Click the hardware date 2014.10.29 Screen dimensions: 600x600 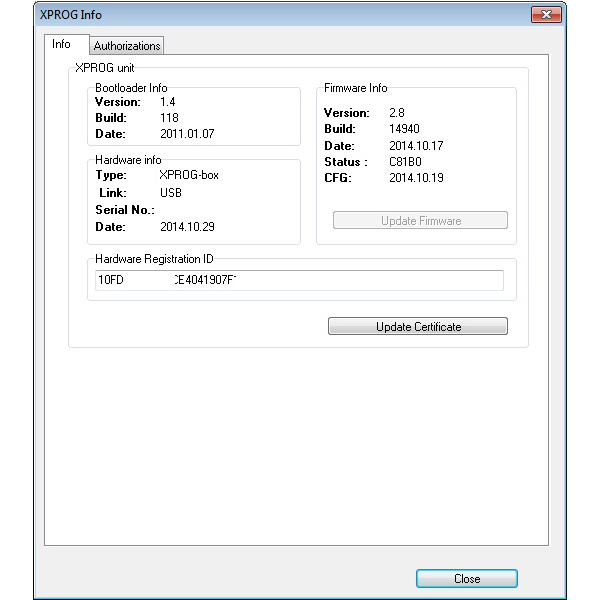[187, 227]
